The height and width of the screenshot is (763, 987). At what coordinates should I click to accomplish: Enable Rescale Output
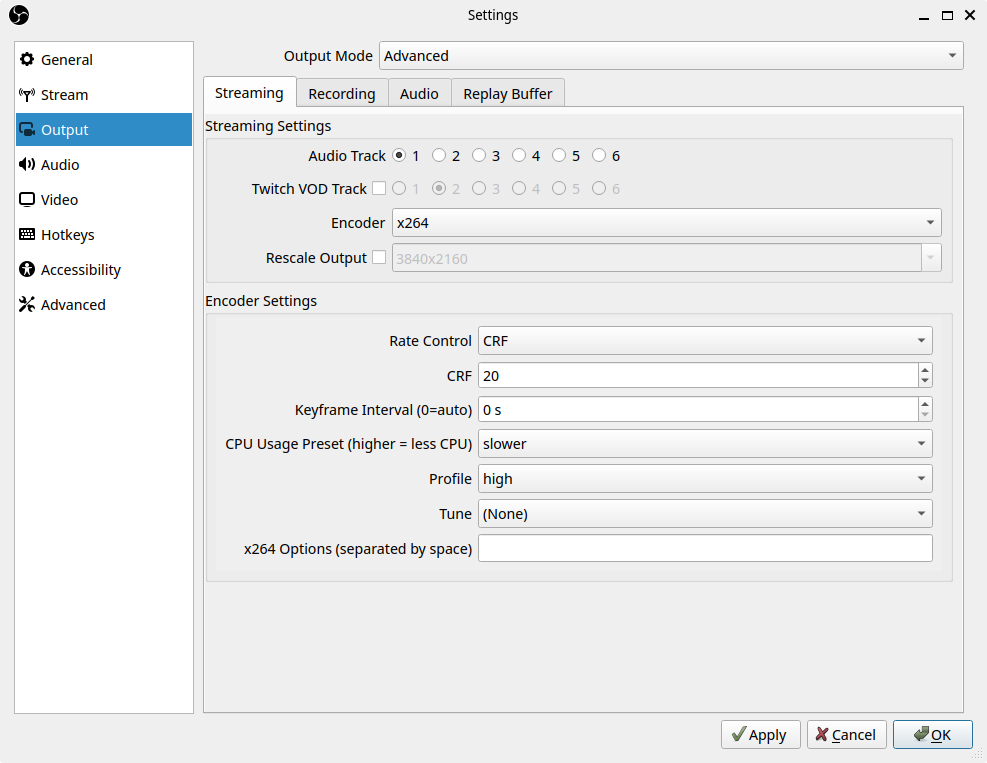pos(380,257)
